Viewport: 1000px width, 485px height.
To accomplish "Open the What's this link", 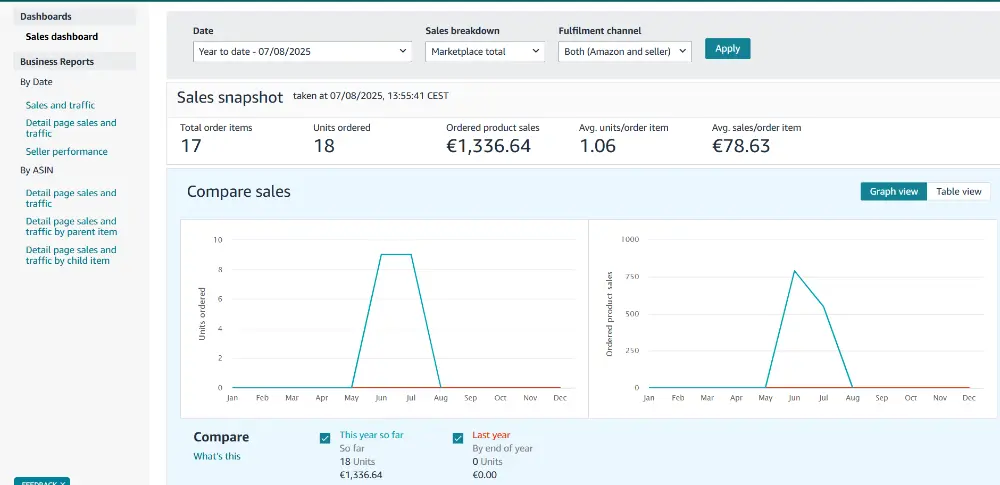I will coord(217,456).
